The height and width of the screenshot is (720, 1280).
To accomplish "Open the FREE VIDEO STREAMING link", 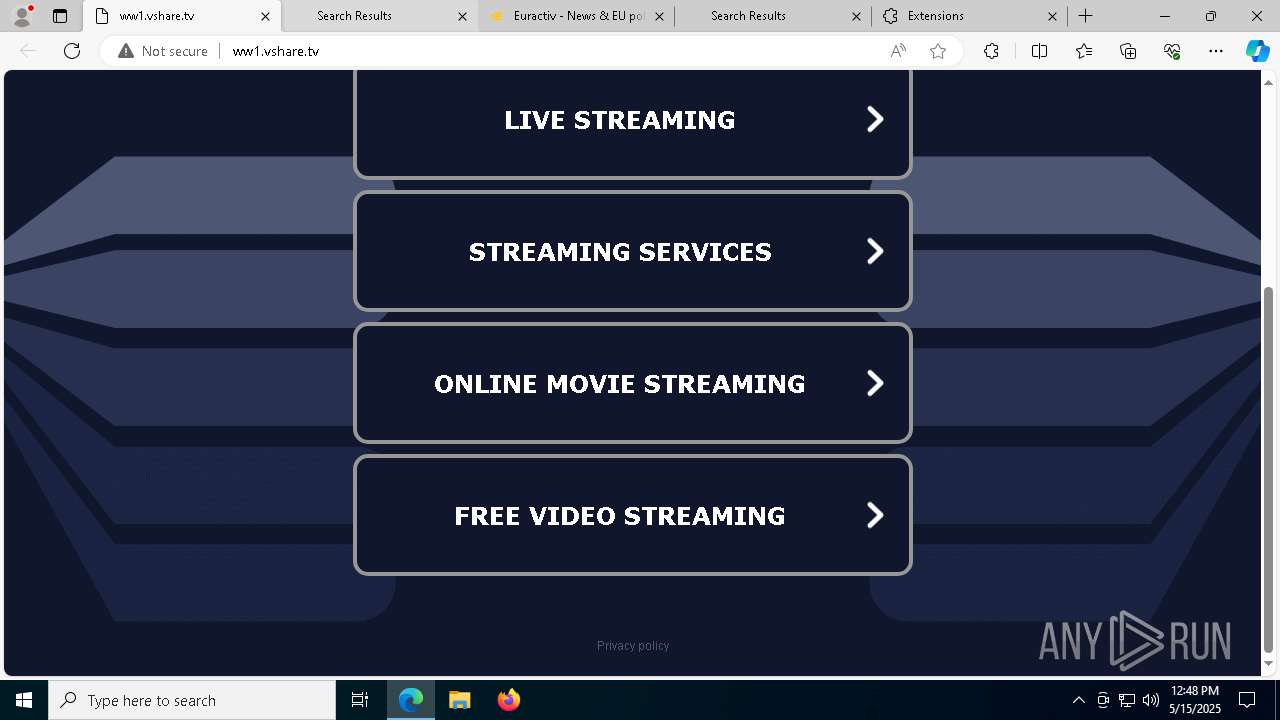I will click(x=633, y=515).
